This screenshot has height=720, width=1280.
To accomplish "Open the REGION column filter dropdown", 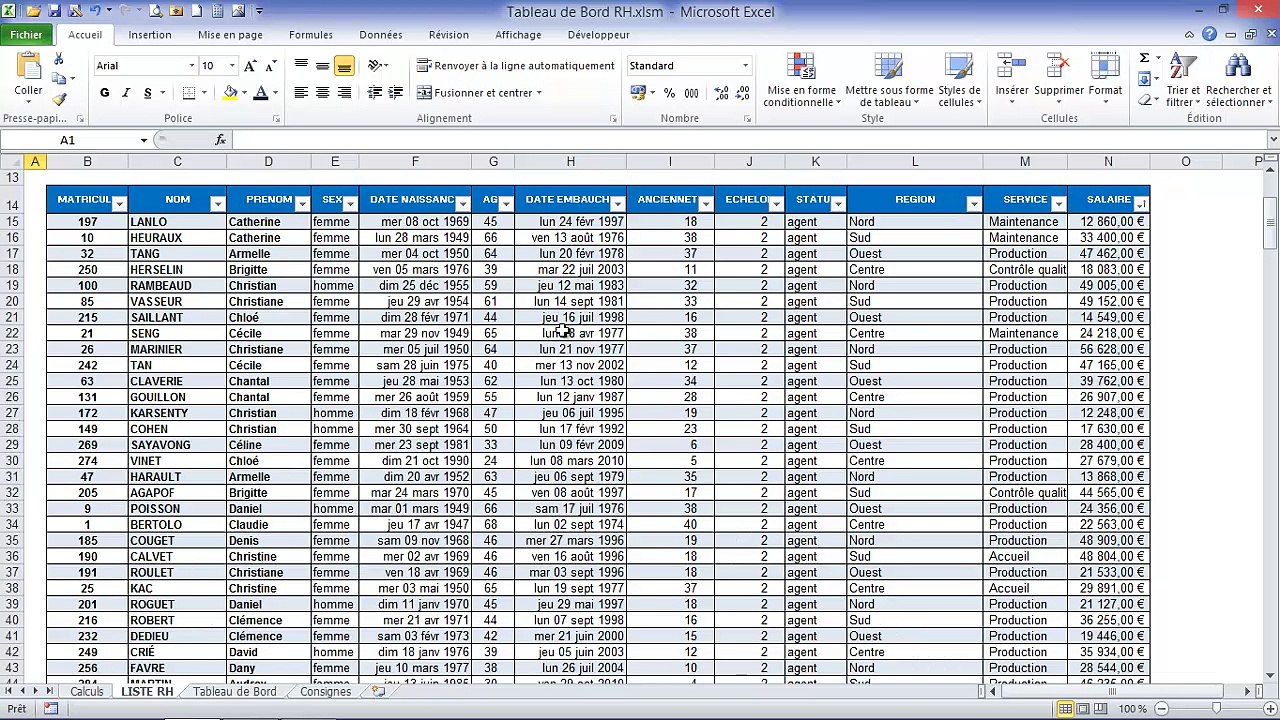I will [974, 204].
